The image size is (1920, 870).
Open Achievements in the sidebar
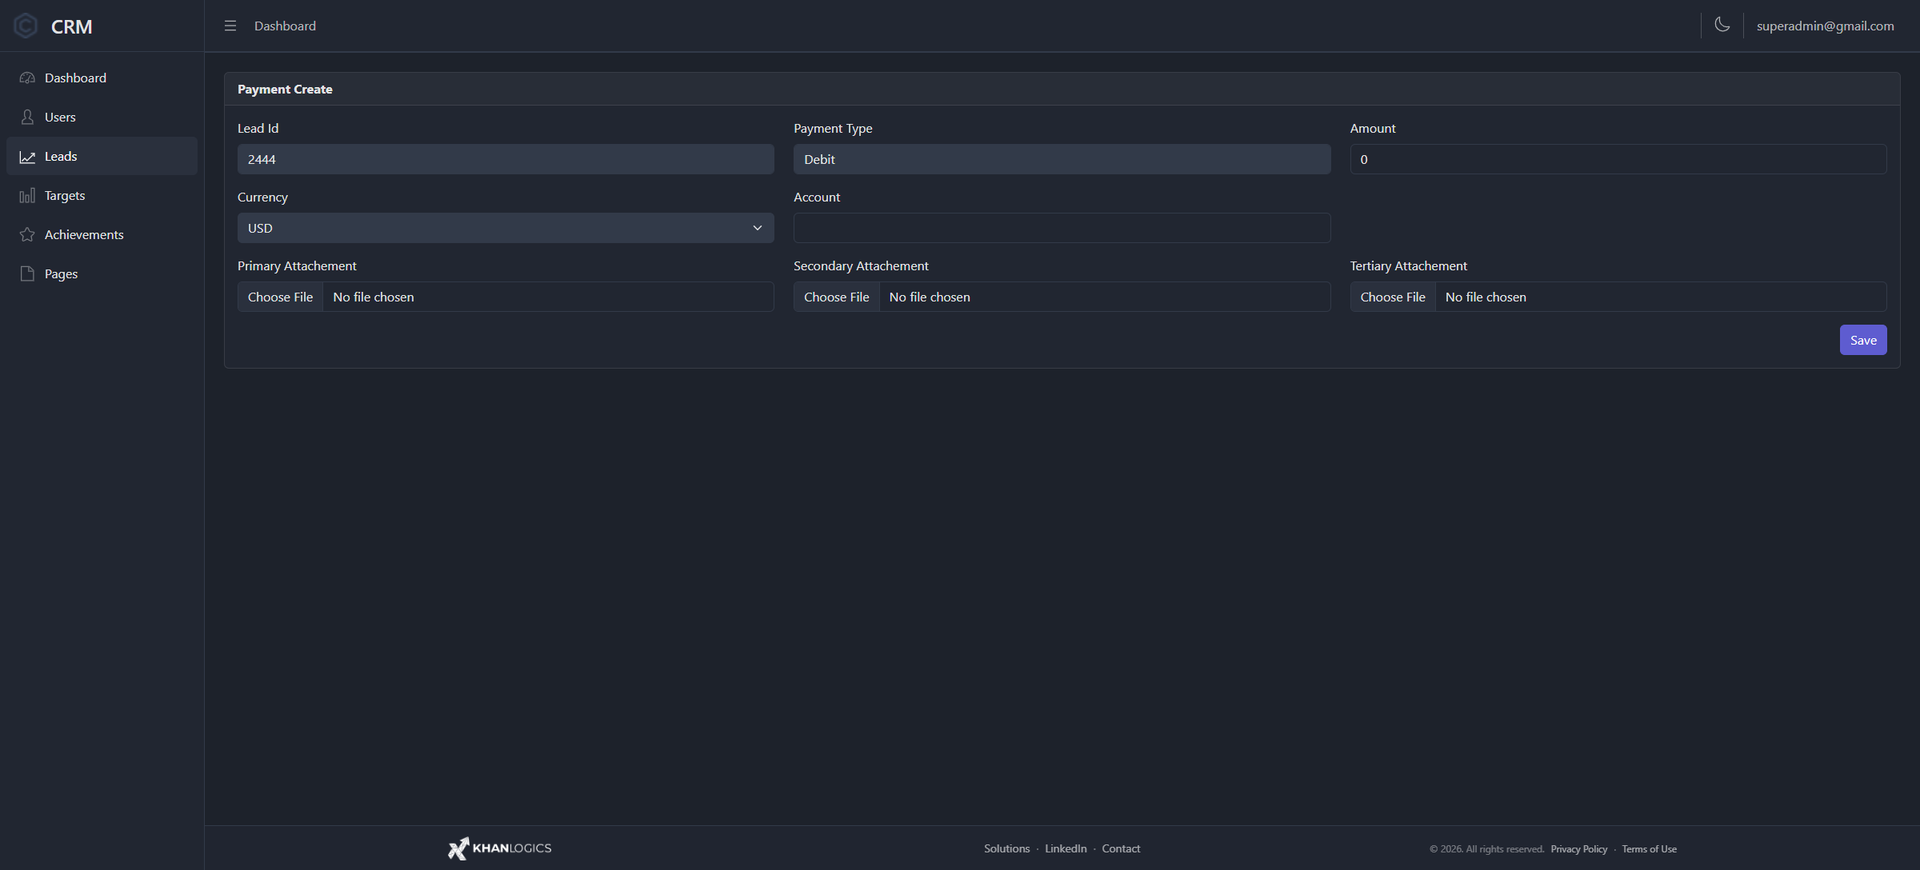point(102,235)
